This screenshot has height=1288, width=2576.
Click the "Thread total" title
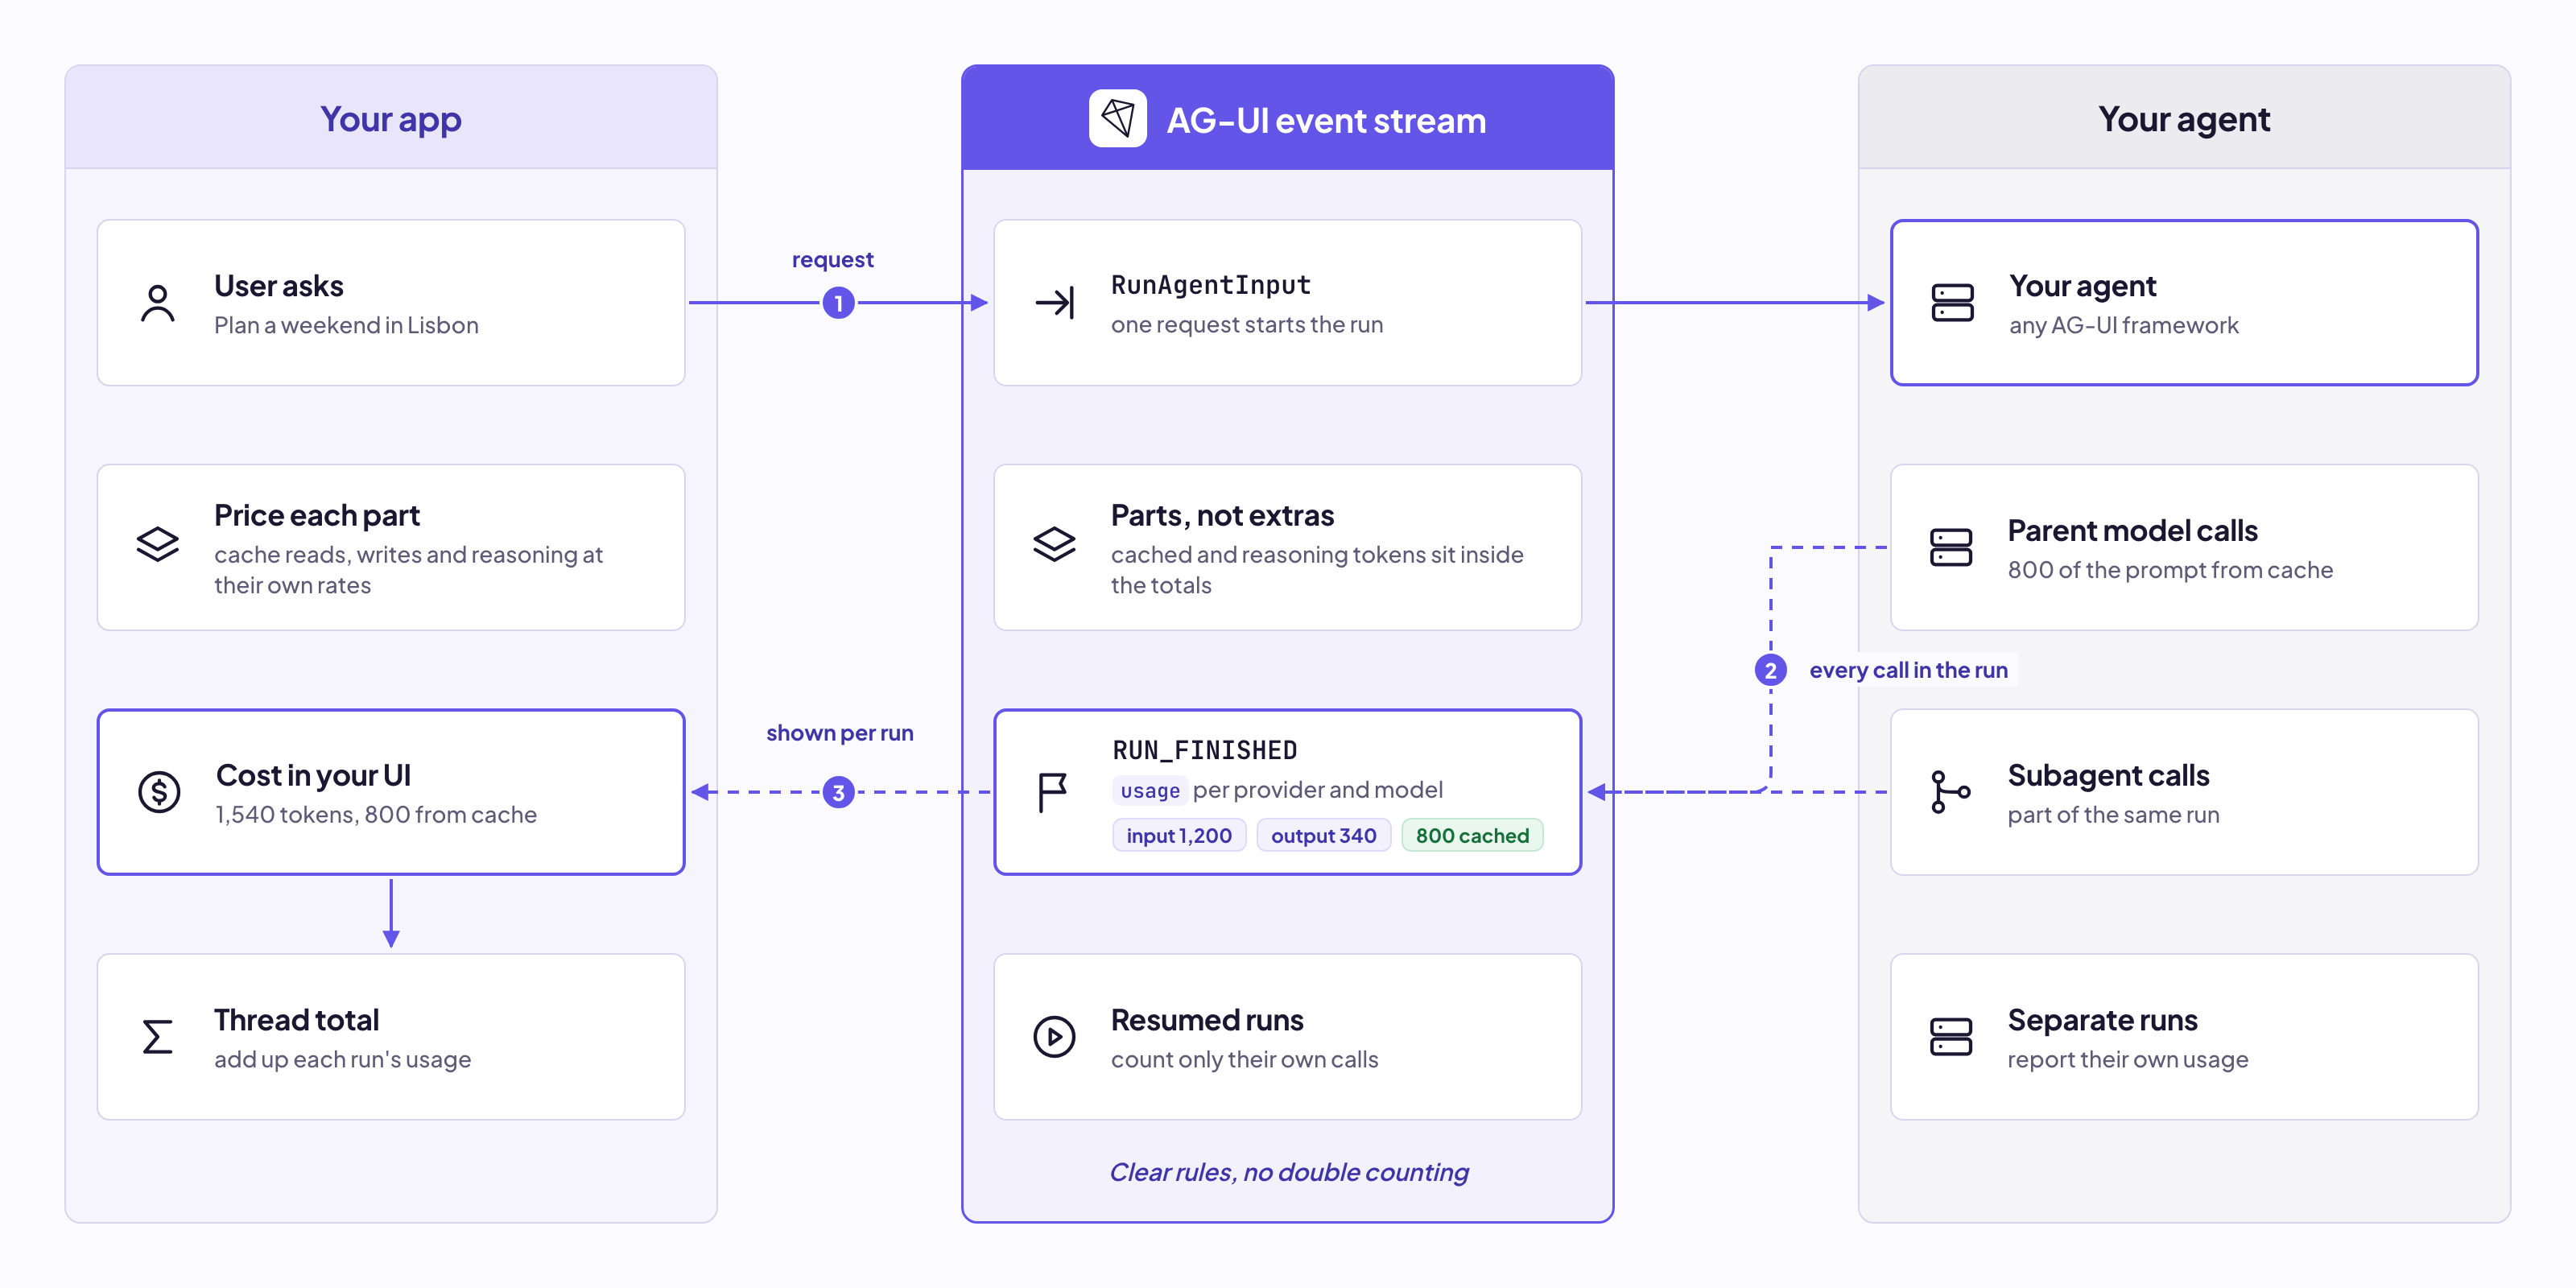[x=296, y=1020]
